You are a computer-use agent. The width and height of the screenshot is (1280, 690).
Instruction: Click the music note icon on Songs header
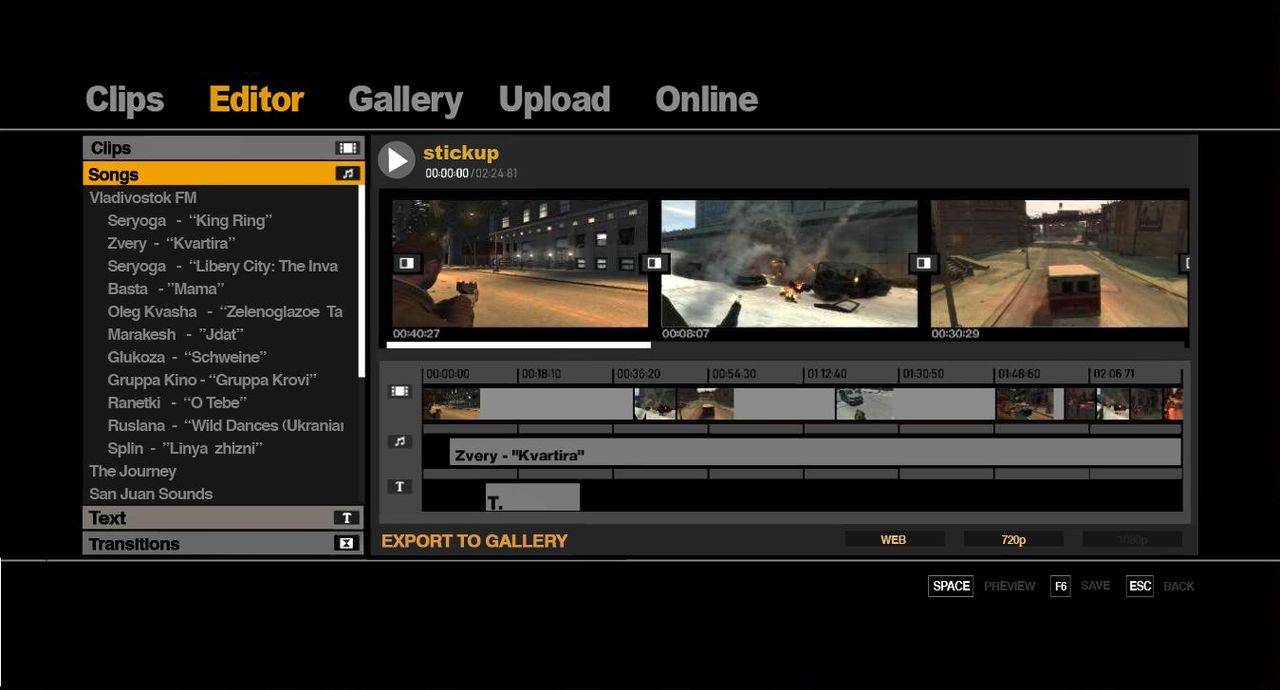346,174
